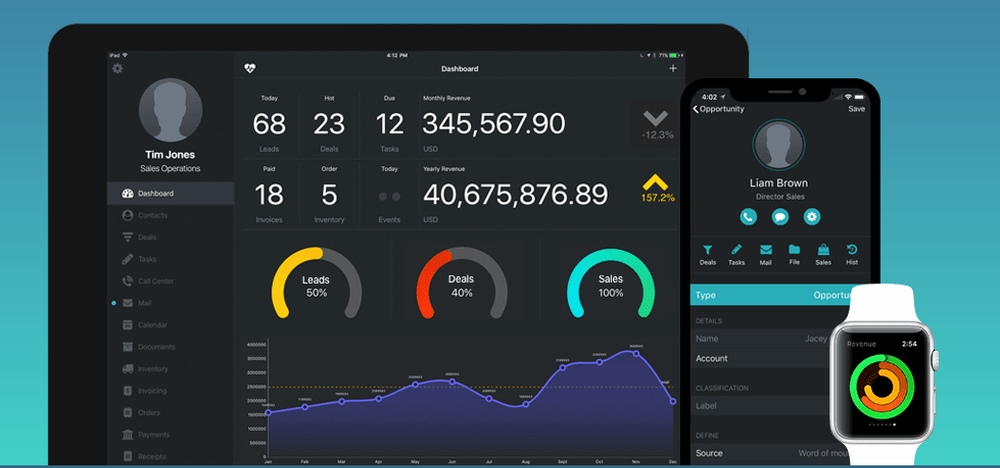Open settings gear on iPad sidebar

117,68
